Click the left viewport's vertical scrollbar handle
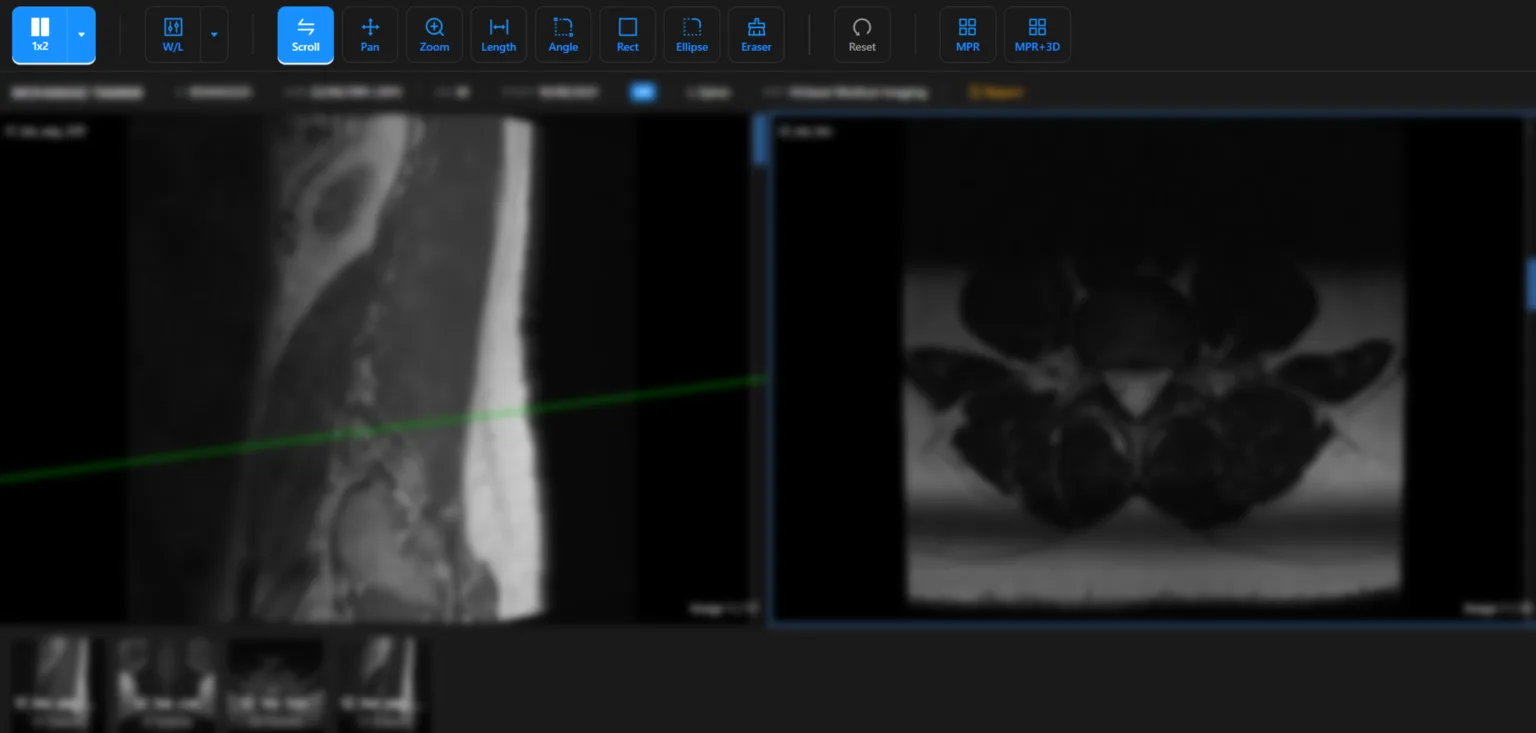Viewport: 1536px width, 733px height. tap(760, 140)
